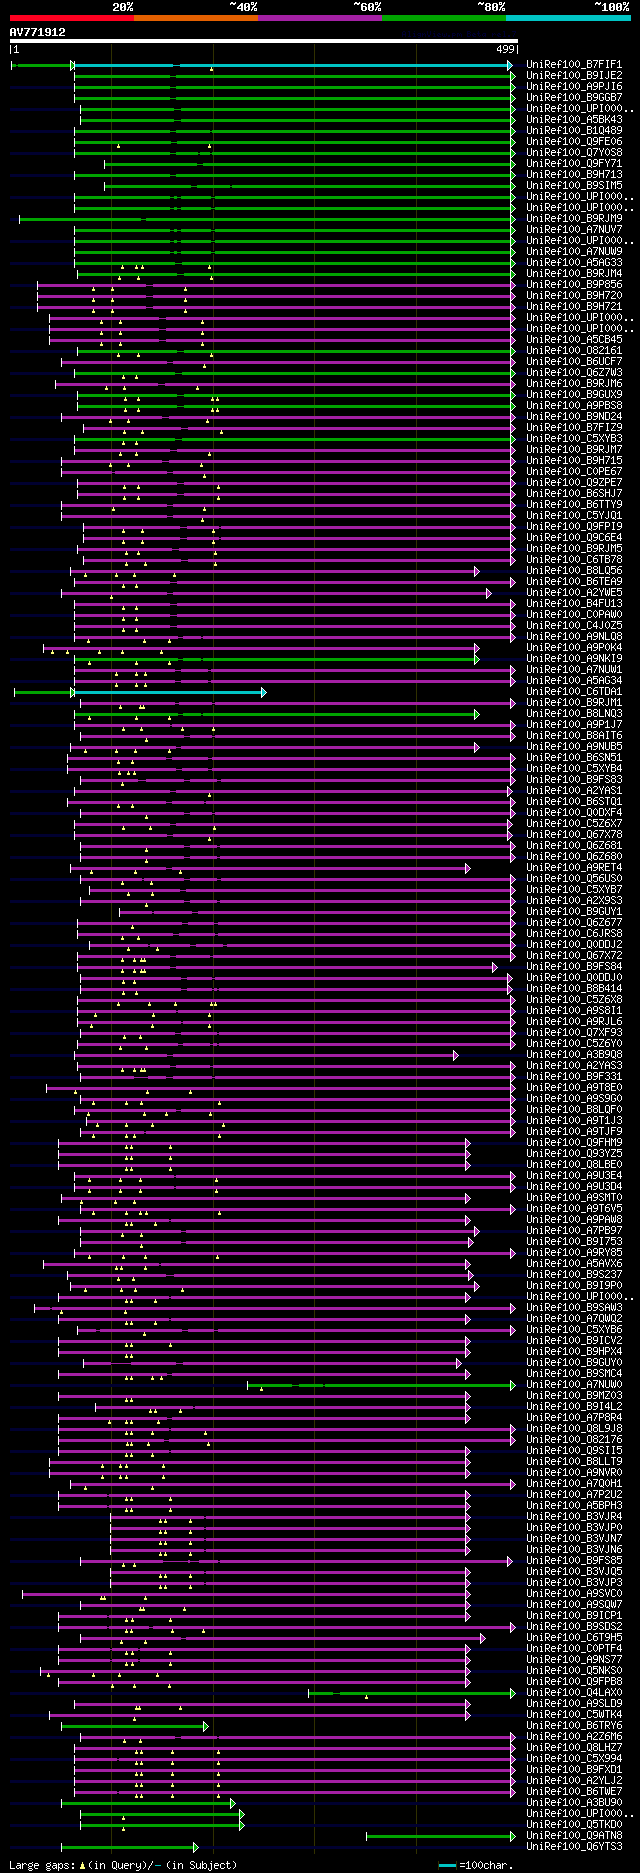
Task: Click hit label UniRef100_C6TDA1
Action: tap(574, 692)
